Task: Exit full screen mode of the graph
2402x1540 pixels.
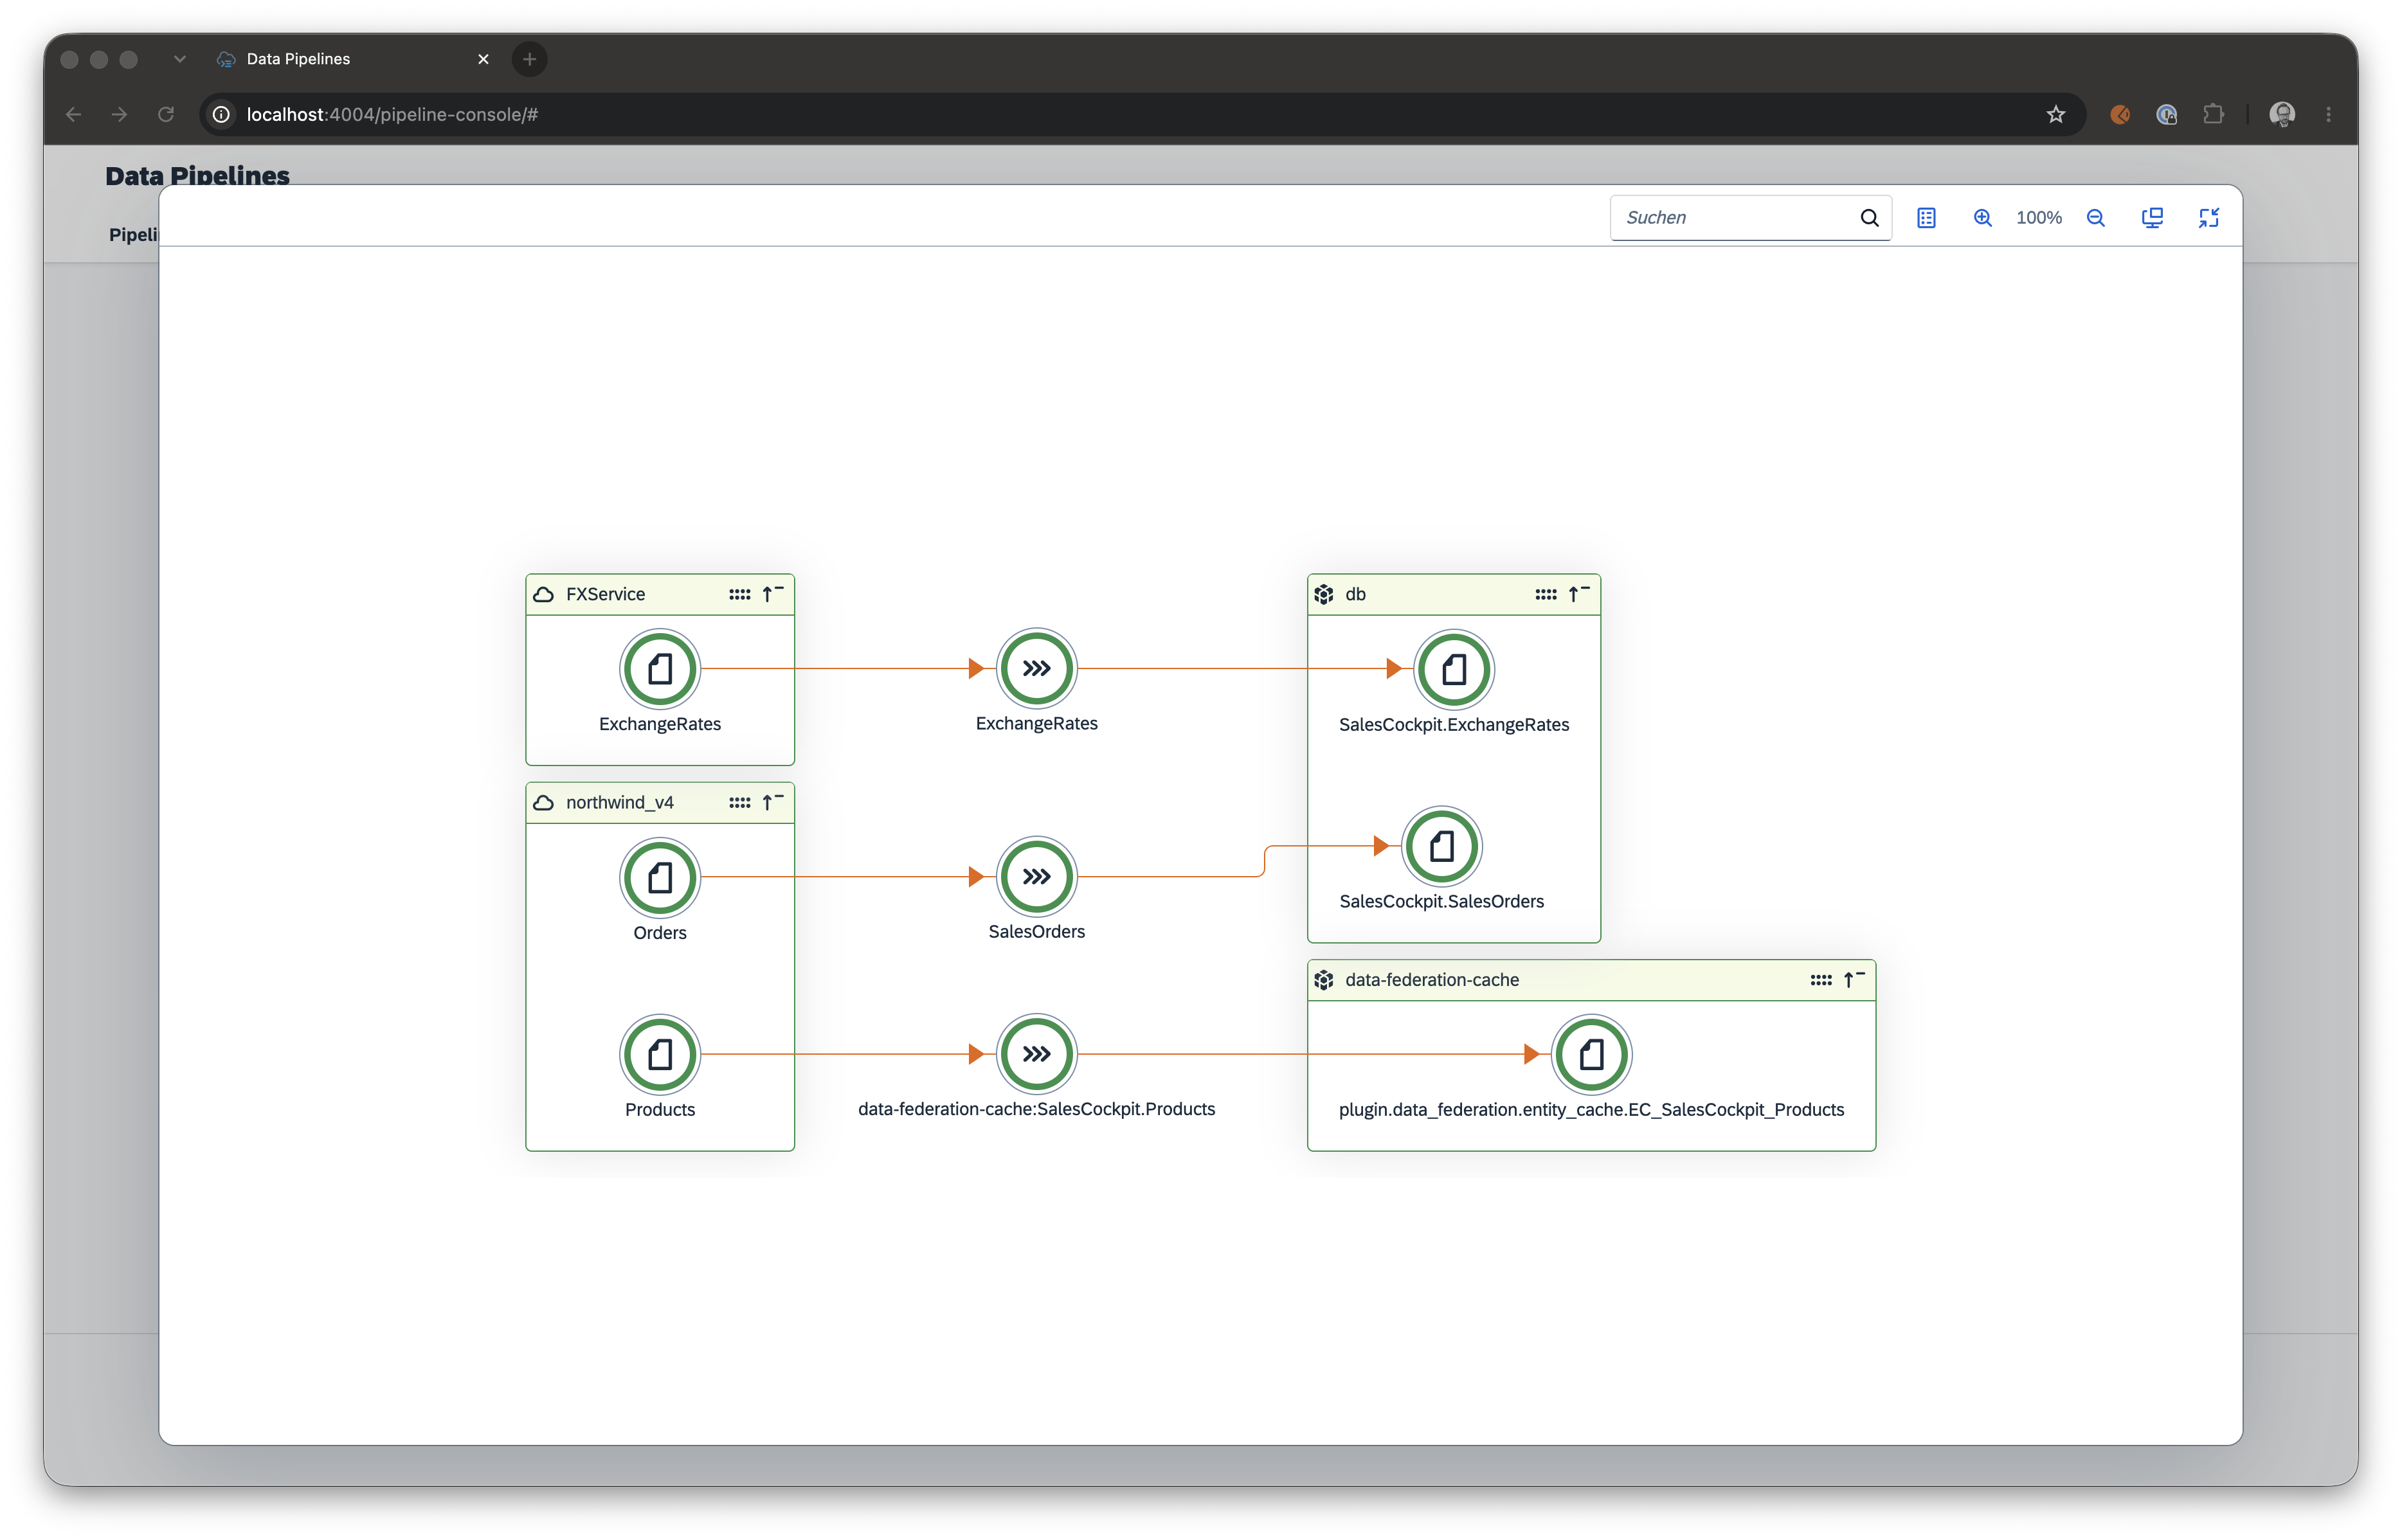Action: click(2208, 218)
